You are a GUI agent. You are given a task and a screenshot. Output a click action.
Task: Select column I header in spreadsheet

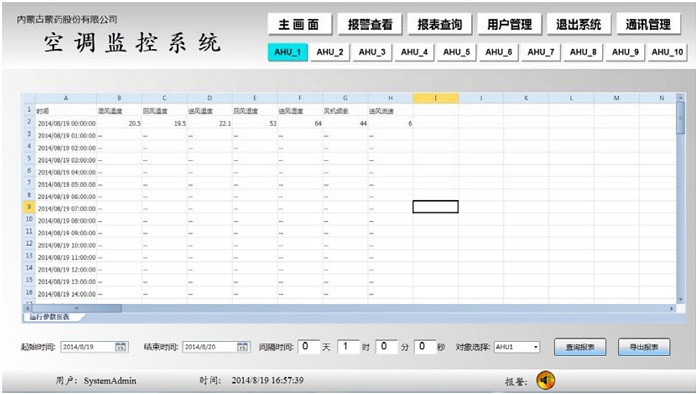point(436,98)
